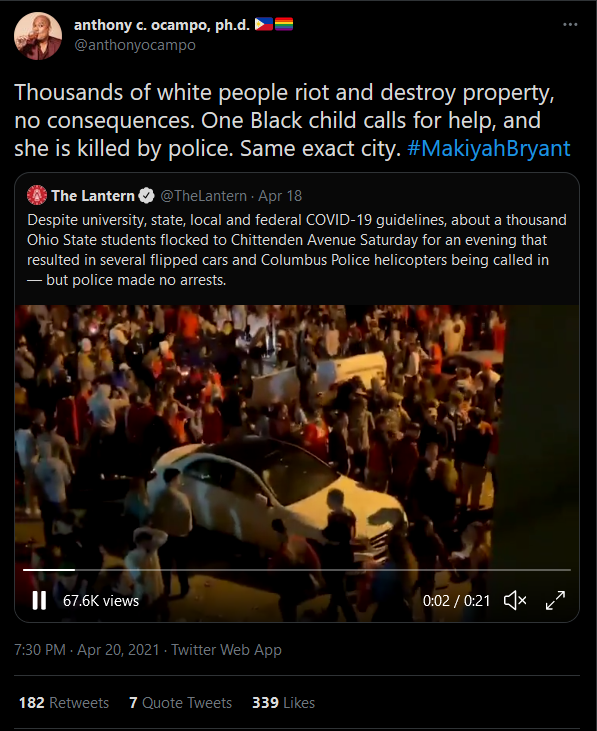Unmute the video using the speaker icon
Image resolution: width=597 pixels, height=731 pixels.
[515, 600]
